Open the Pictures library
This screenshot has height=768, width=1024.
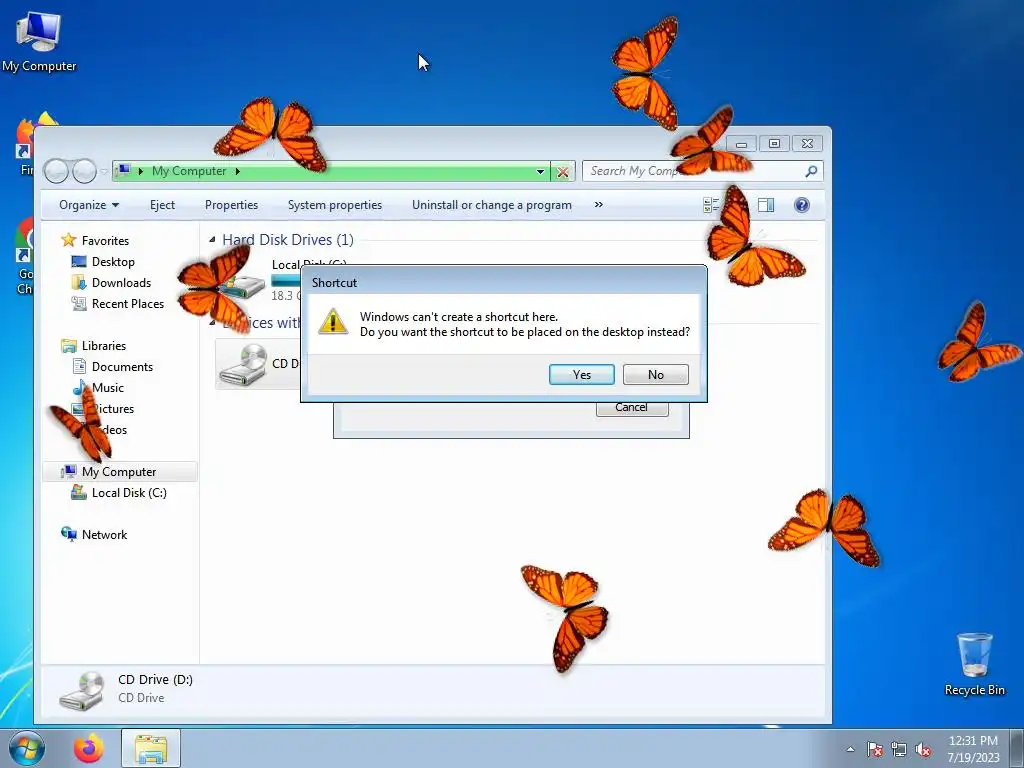click(x=112, y=409)
